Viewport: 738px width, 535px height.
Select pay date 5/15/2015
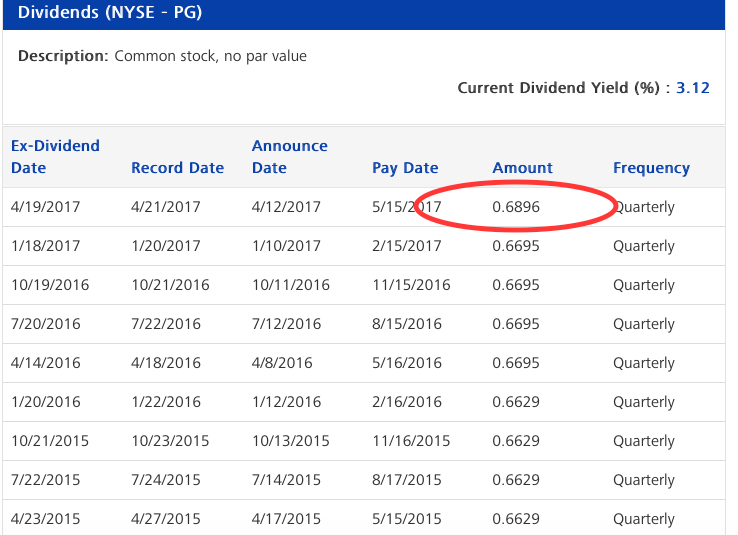[407, 519]
